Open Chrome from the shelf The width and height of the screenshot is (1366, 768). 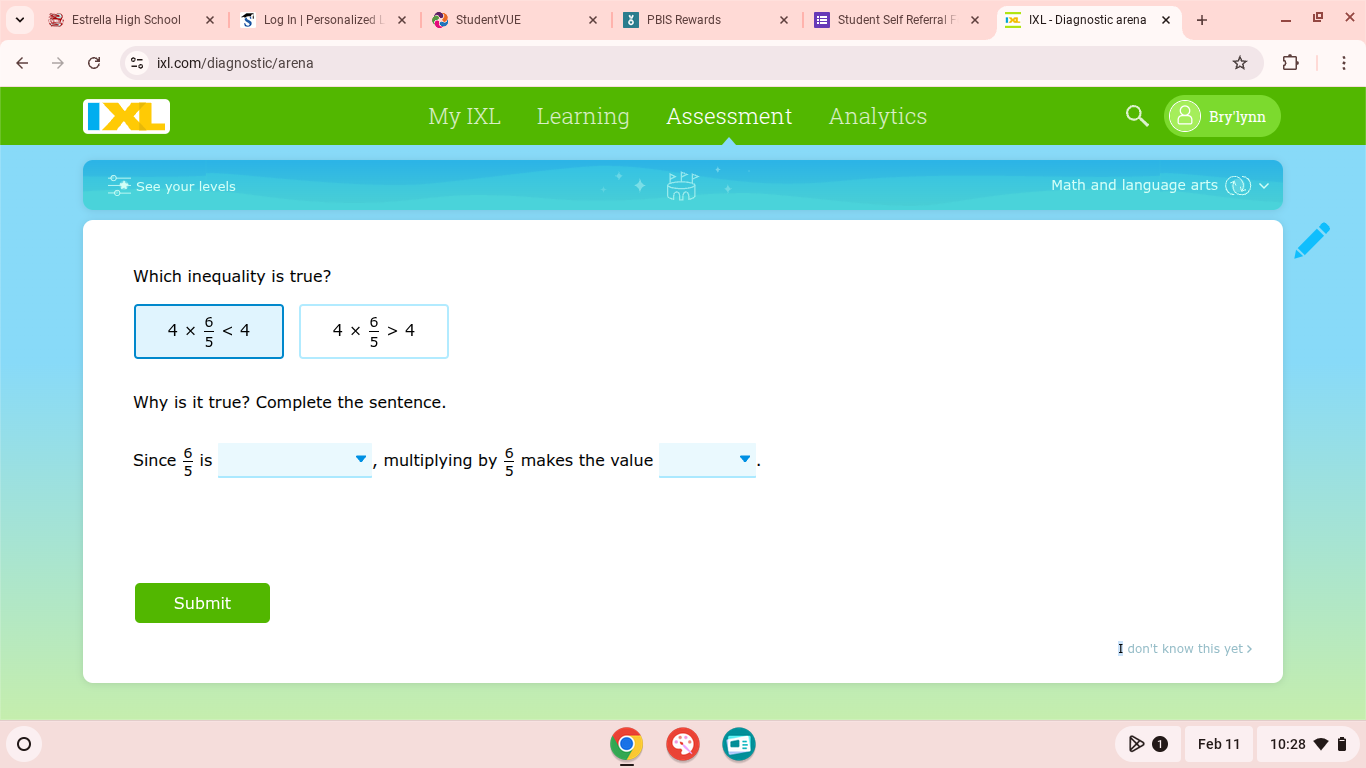(x=626, y=744)
